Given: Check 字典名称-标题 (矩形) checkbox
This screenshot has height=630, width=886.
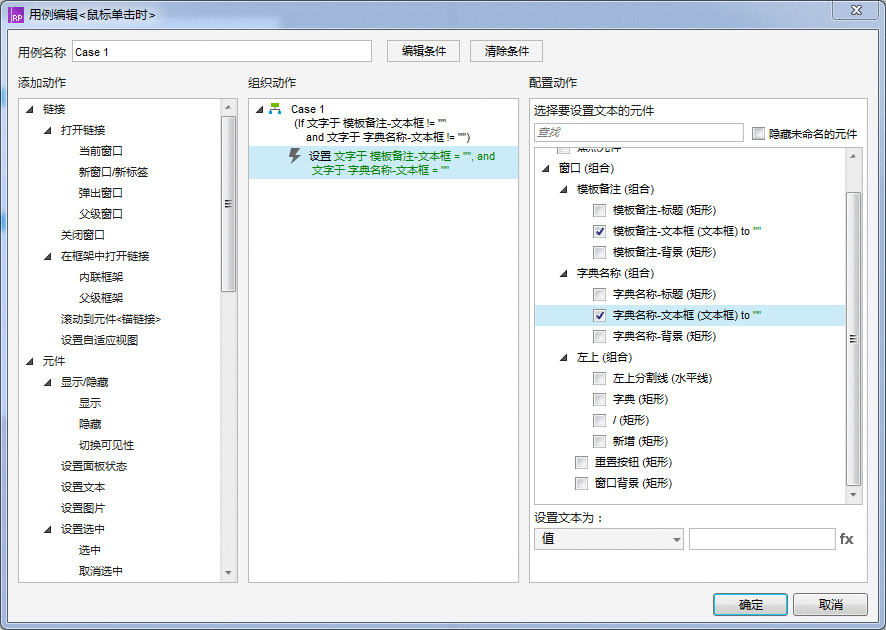Looking at the screenshot, I should point(600,294).
